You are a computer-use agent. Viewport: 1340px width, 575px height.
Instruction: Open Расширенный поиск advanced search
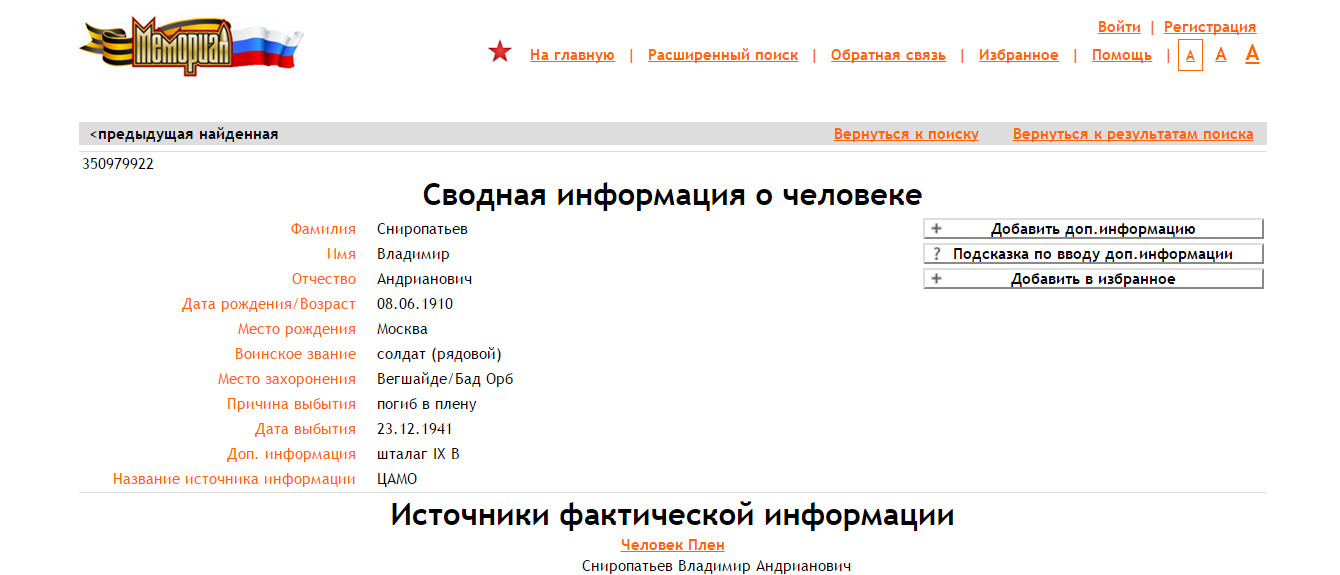click(723, 55)
